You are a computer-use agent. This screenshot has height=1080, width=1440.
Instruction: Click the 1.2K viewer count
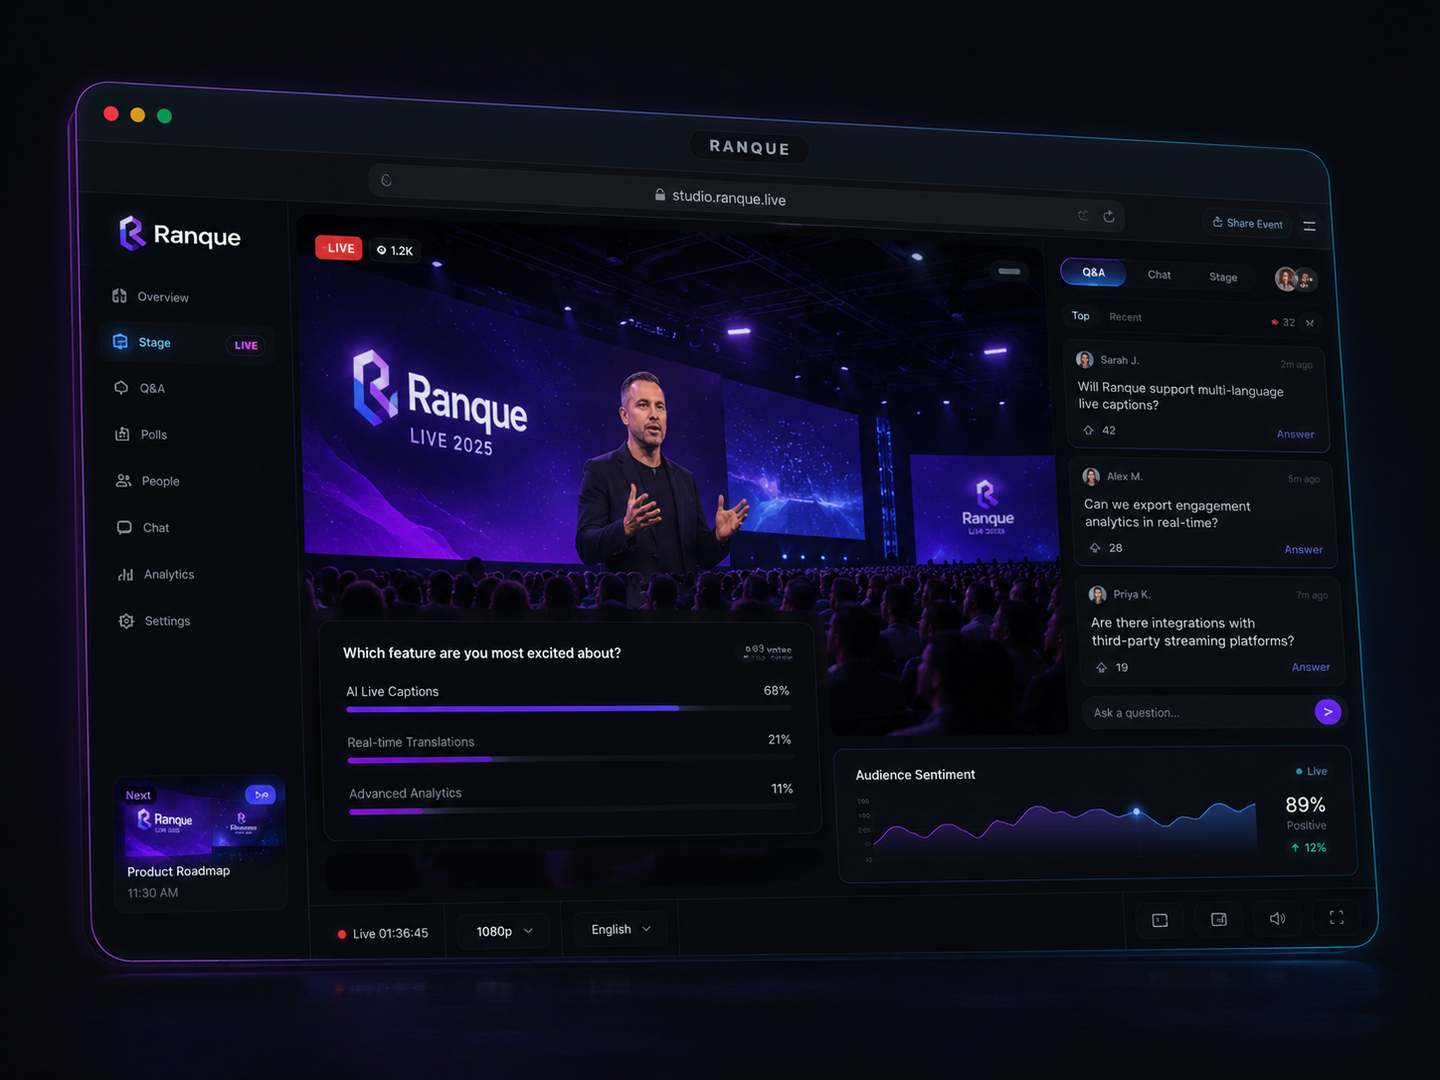[395, 250]
